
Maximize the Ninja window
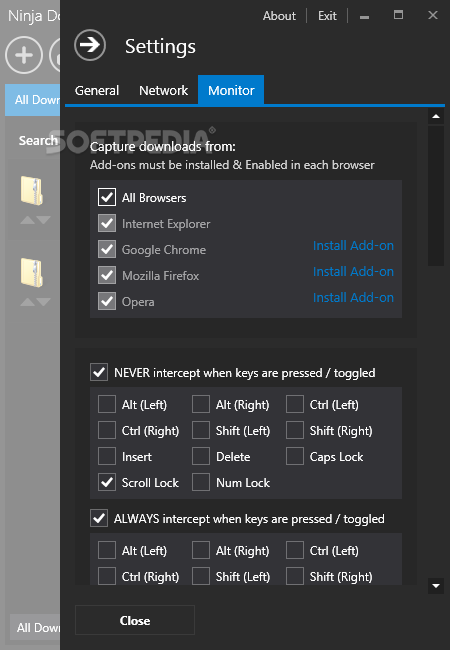[x=398, y=15]
